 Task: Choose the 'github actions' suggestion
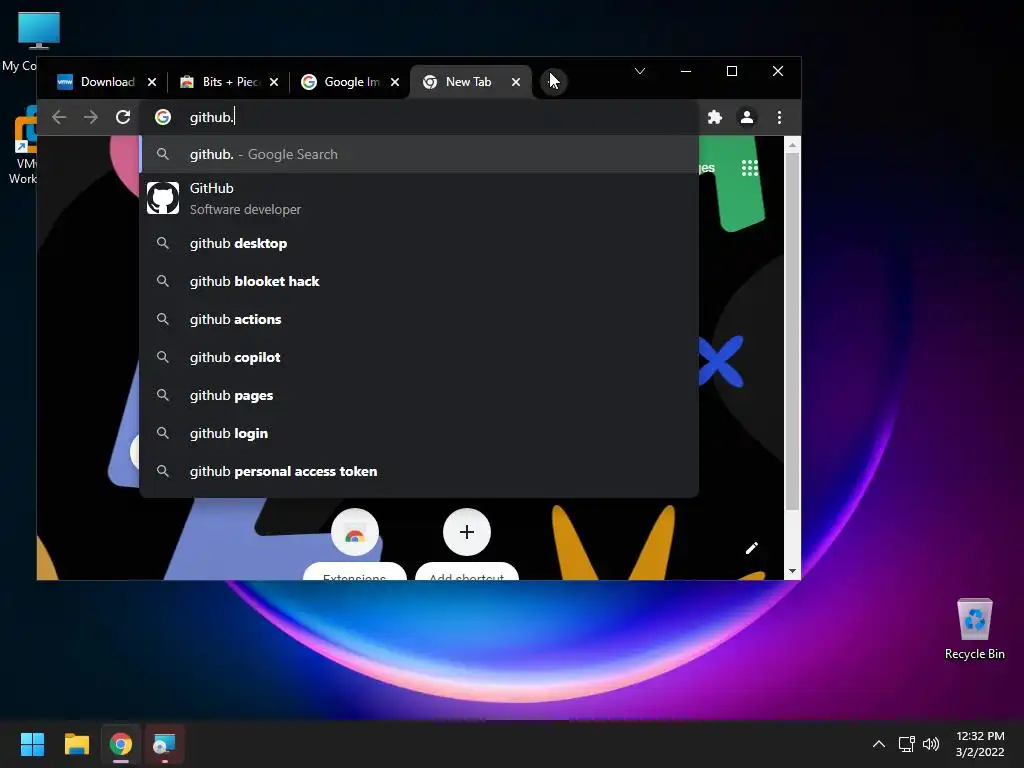pos(419,319)
